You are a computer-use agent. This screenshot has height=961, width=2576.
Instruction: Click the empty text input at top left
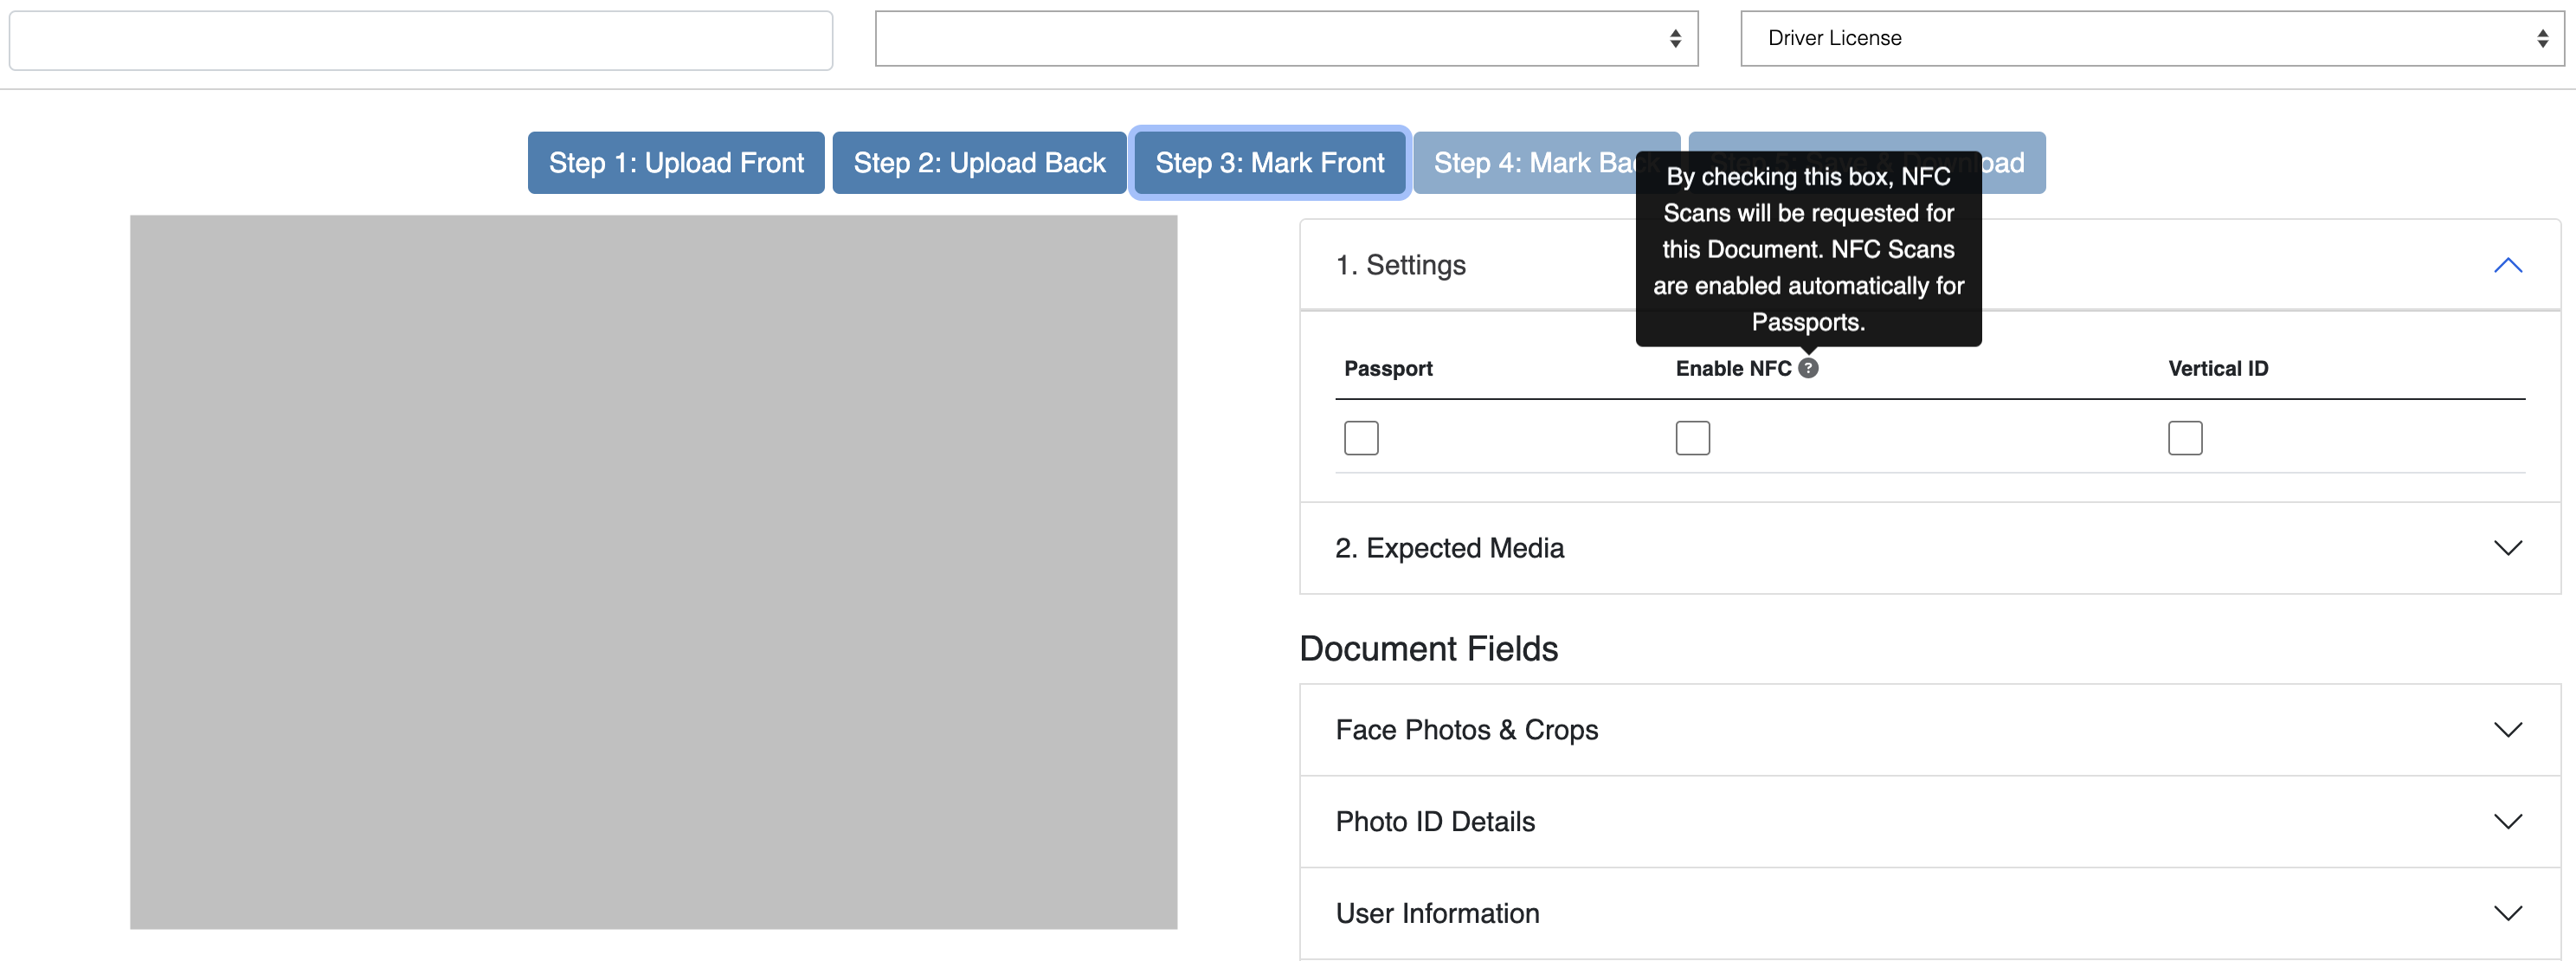tap(420, 41)
